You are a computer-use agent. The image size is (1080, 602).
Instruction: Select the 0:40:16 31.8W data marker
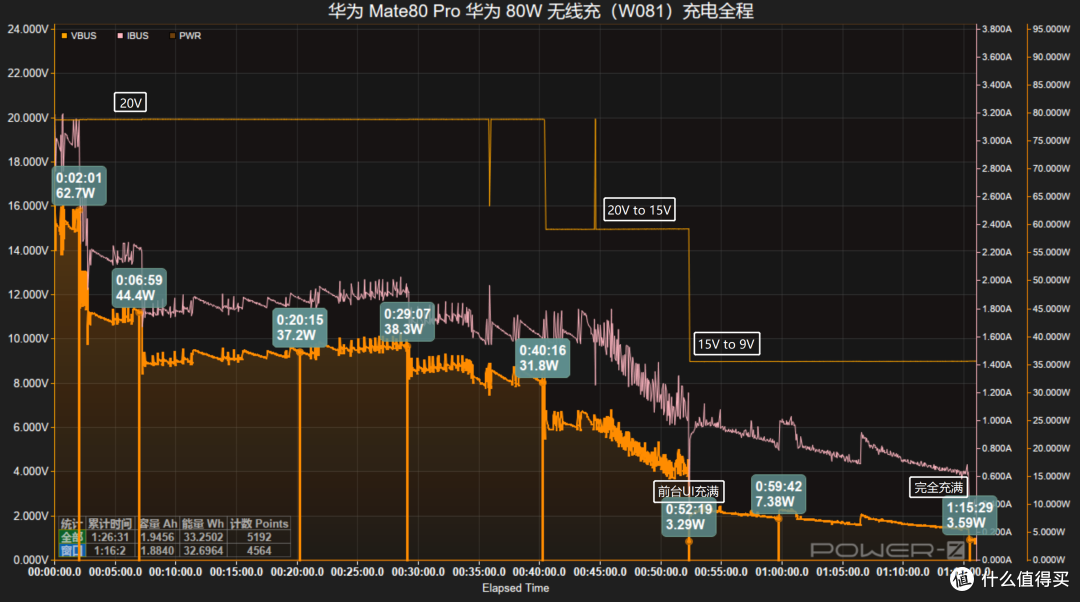coord(543,357)
